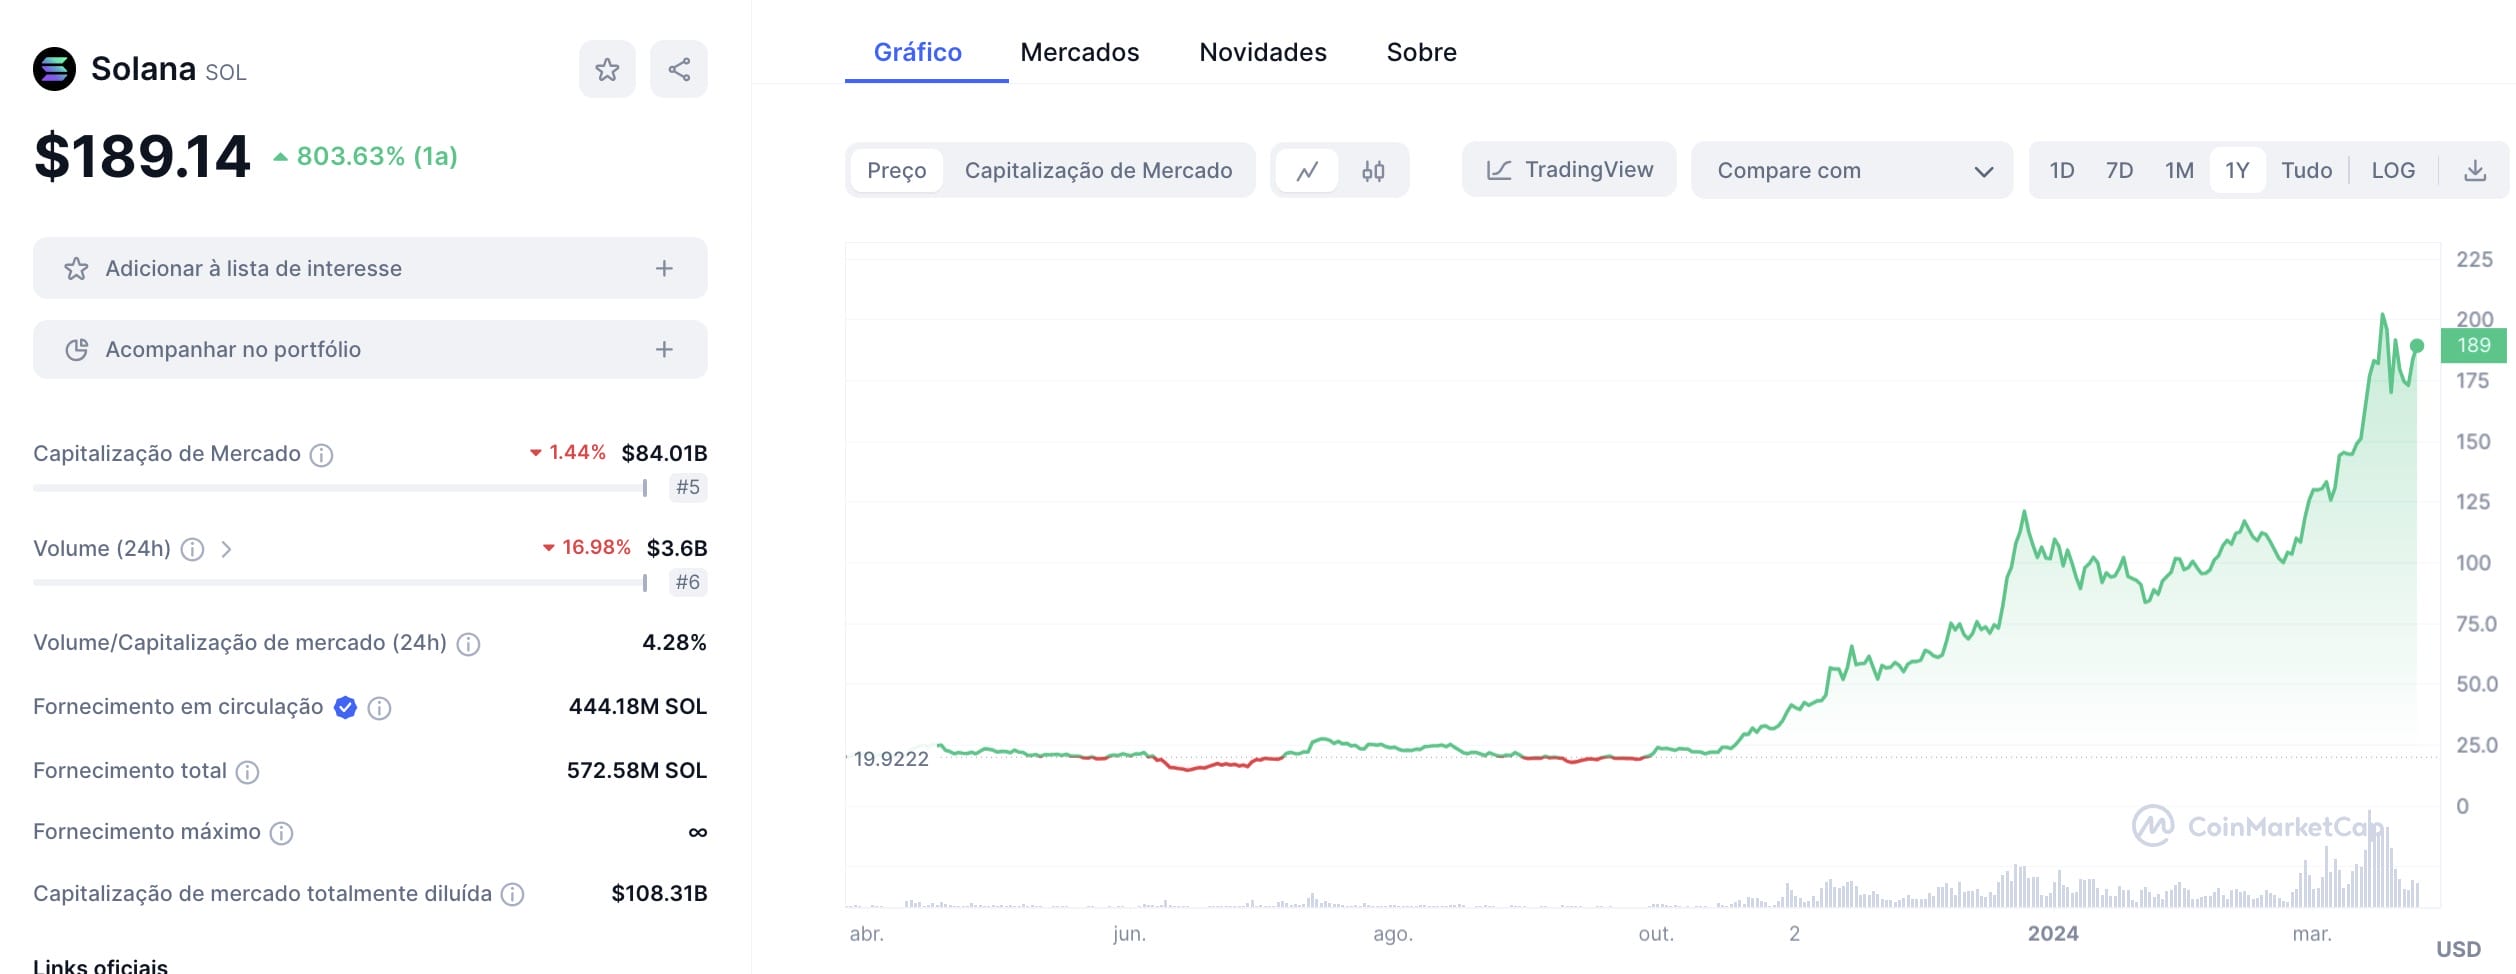Image resolution: width=2516 pixels, height=974 pixels.
Task: Open info for Capitalização de mercado totalmente diluída
Action: (x=512, y=894)
